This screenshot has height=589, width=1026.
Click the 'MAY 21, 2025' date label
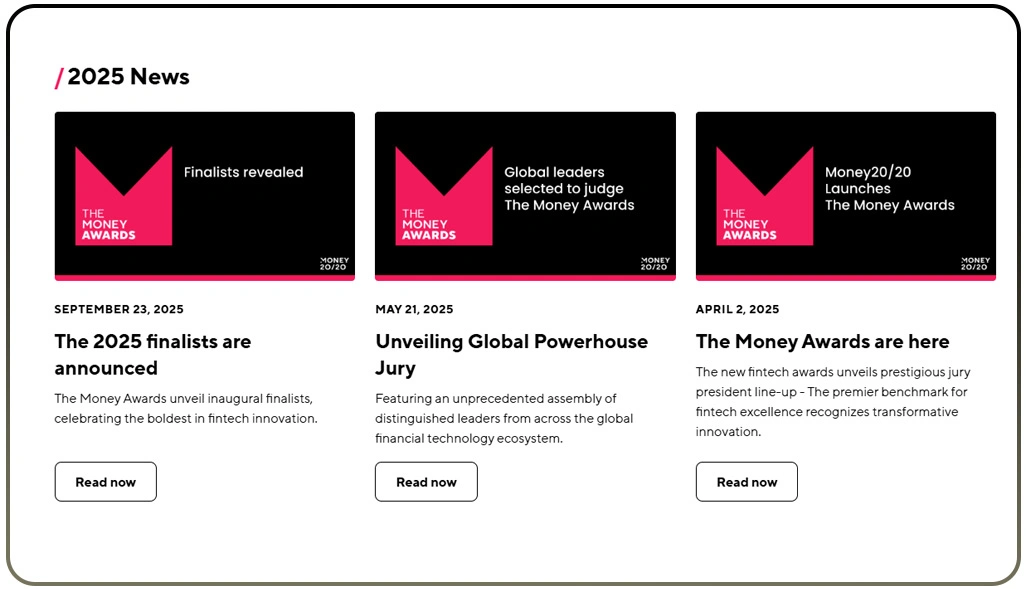(x=414, y=309)
